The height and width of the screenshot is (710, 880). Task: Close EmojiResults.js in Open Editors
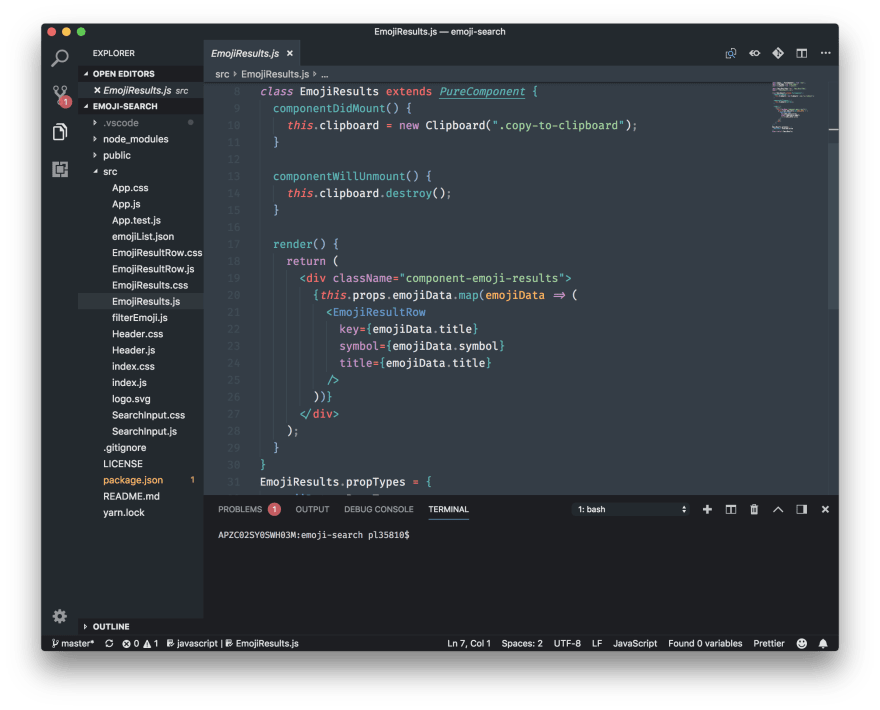[97, 90]
